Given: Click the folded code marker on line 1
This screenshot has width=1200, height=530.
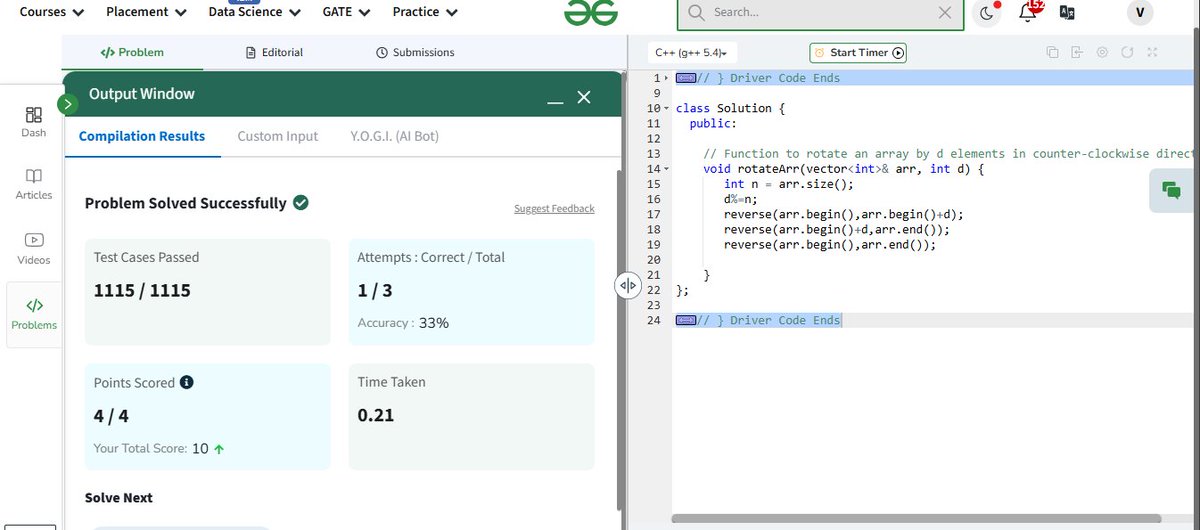Looking at the screenshot, I should [686, 78].
